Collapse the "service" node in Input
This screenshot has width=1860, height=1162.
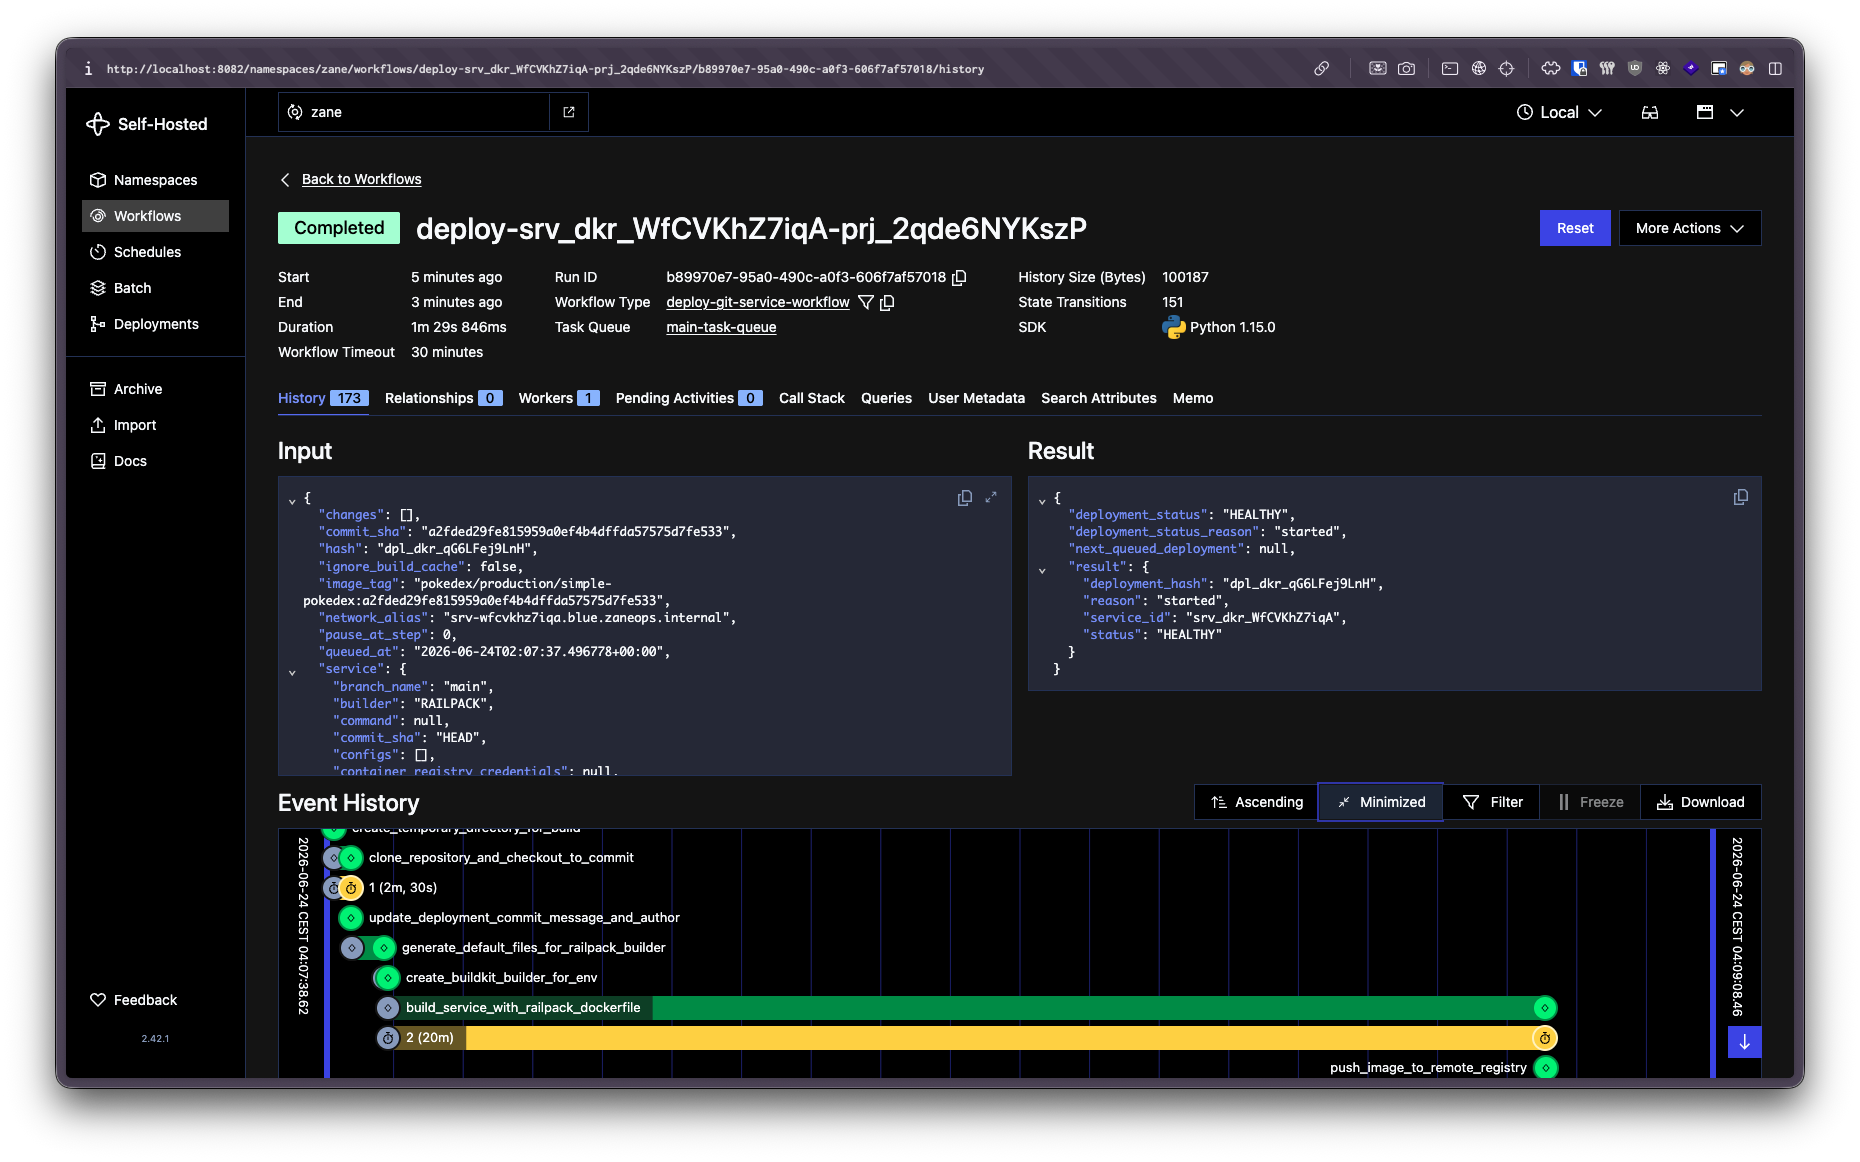click(292, 671)
